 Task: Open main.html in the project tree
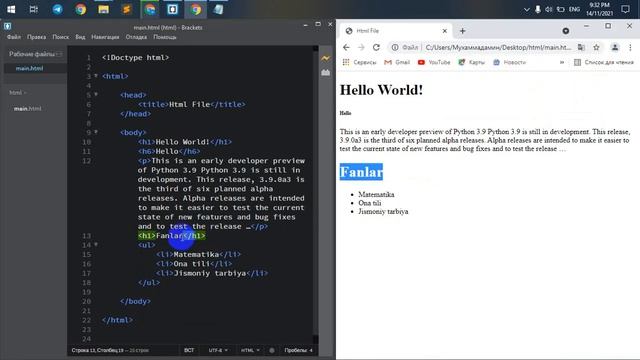27,109
